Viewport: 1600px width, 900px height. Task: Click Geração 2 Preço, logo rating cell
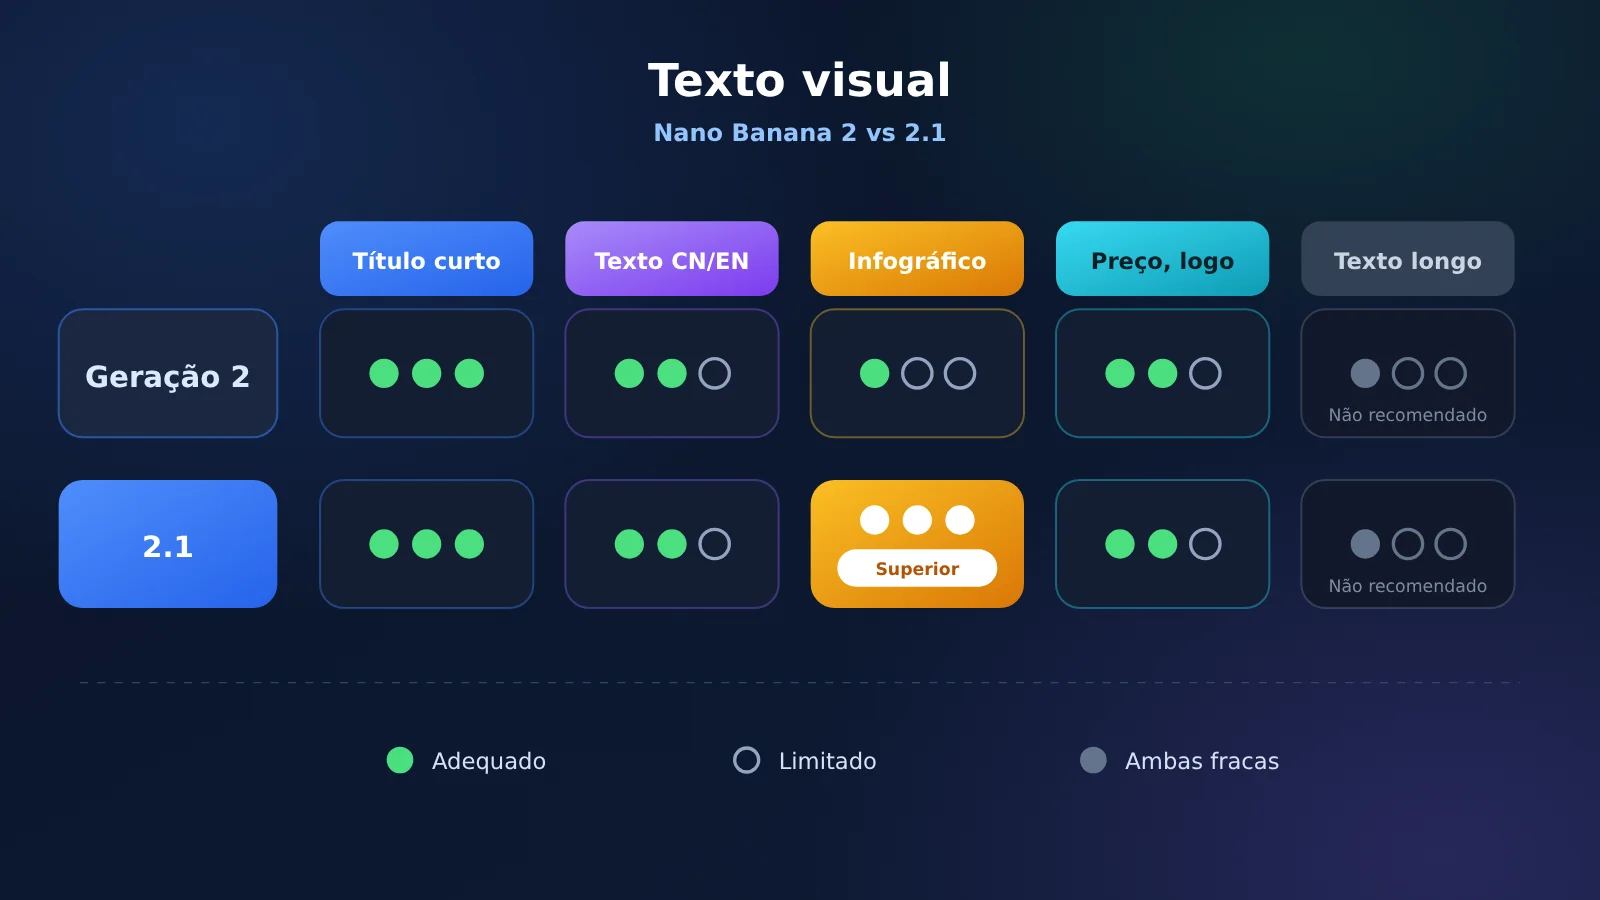coord(1162,373)
